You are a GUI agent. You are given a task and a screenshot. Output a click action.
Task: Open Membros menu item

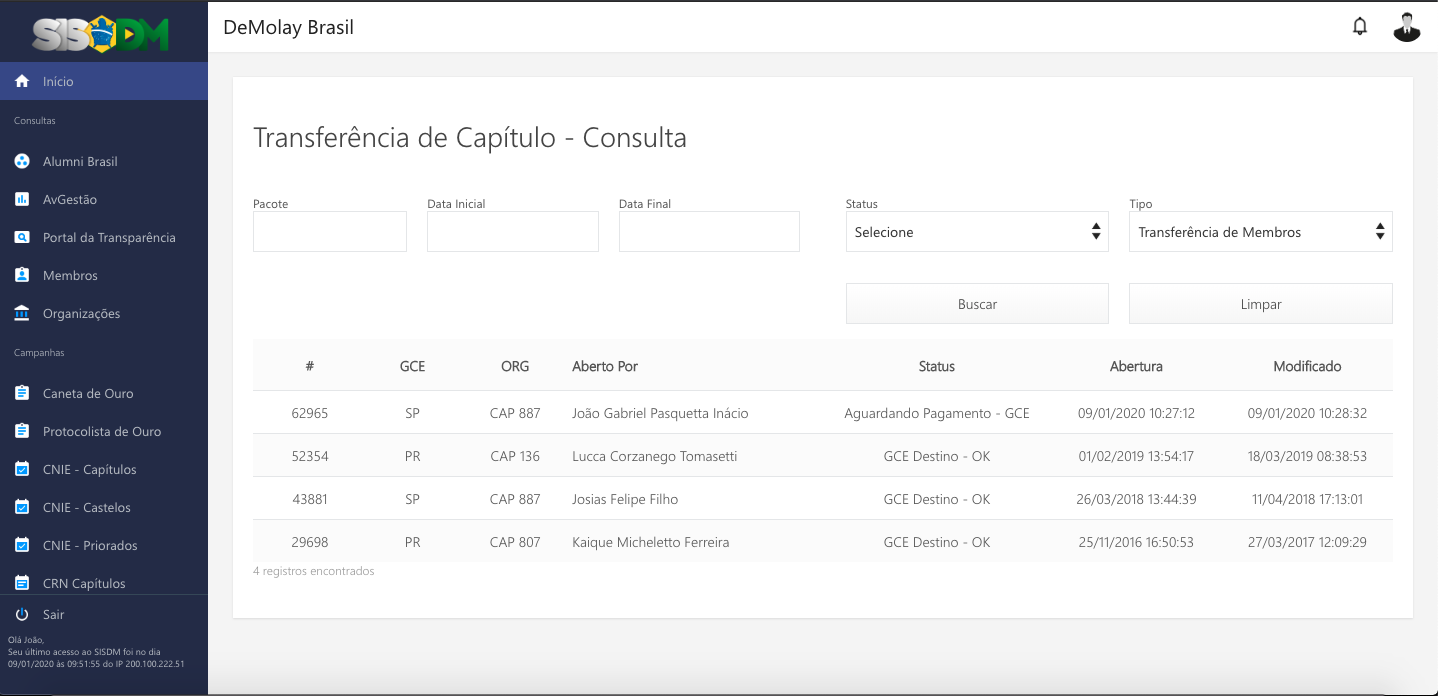pyautogui.click(x=70, y=276)
